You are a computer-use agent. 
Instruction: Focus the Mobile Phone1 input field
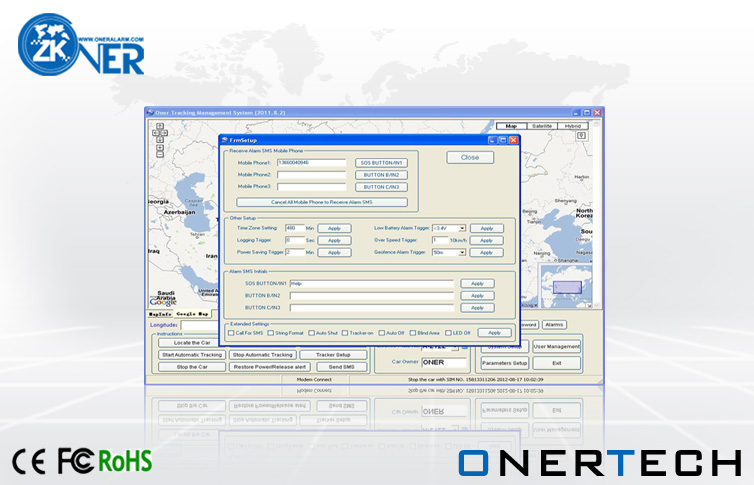point(312,163)
